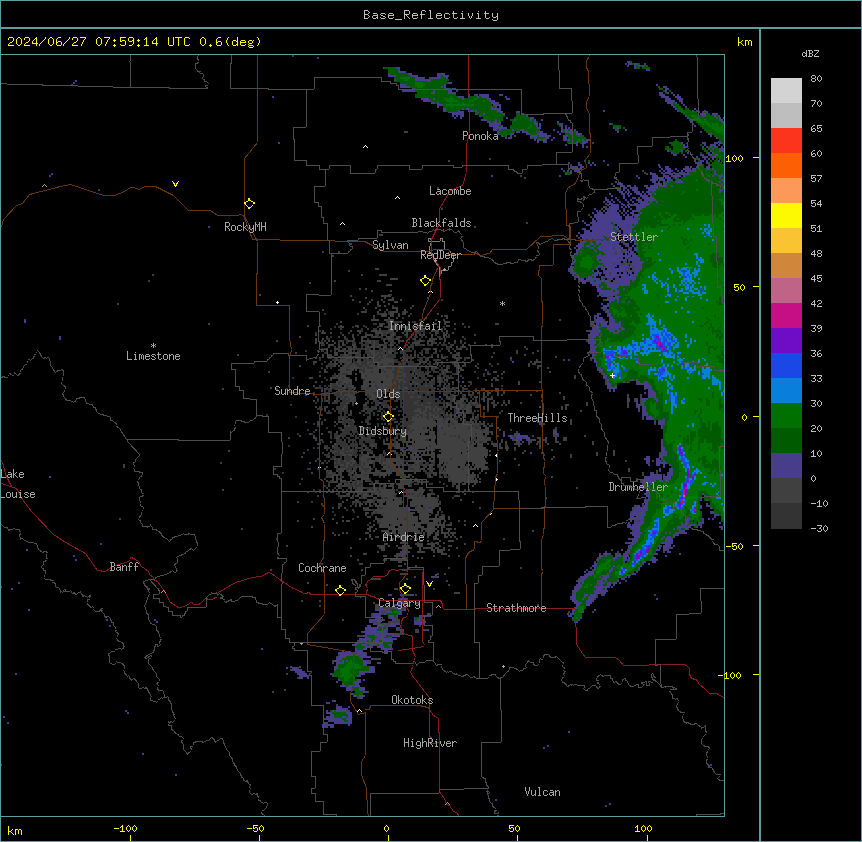Click the Sylvan label on the map
The width and height of the screenshot is (862, 842).
(390, 245)
